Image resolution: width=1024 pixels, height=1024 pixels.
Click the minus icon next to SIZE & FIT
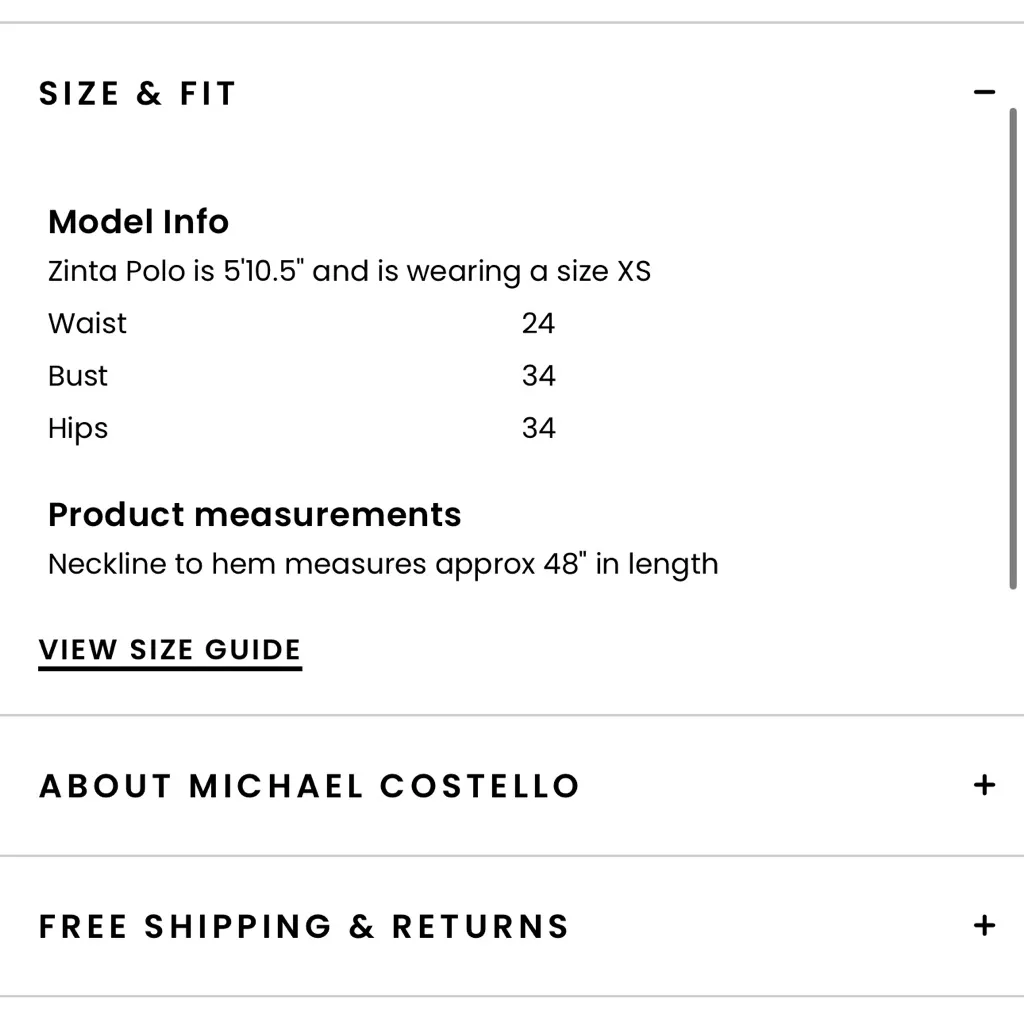tap(985, 91)
